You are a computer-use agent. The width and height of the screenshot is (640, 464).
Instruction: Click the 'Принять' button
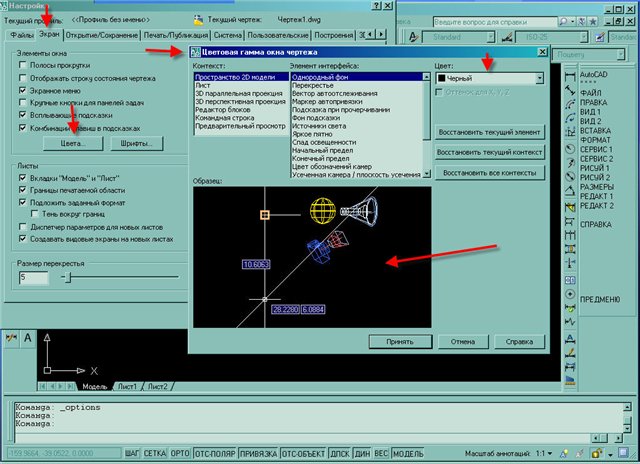(400, 342)
